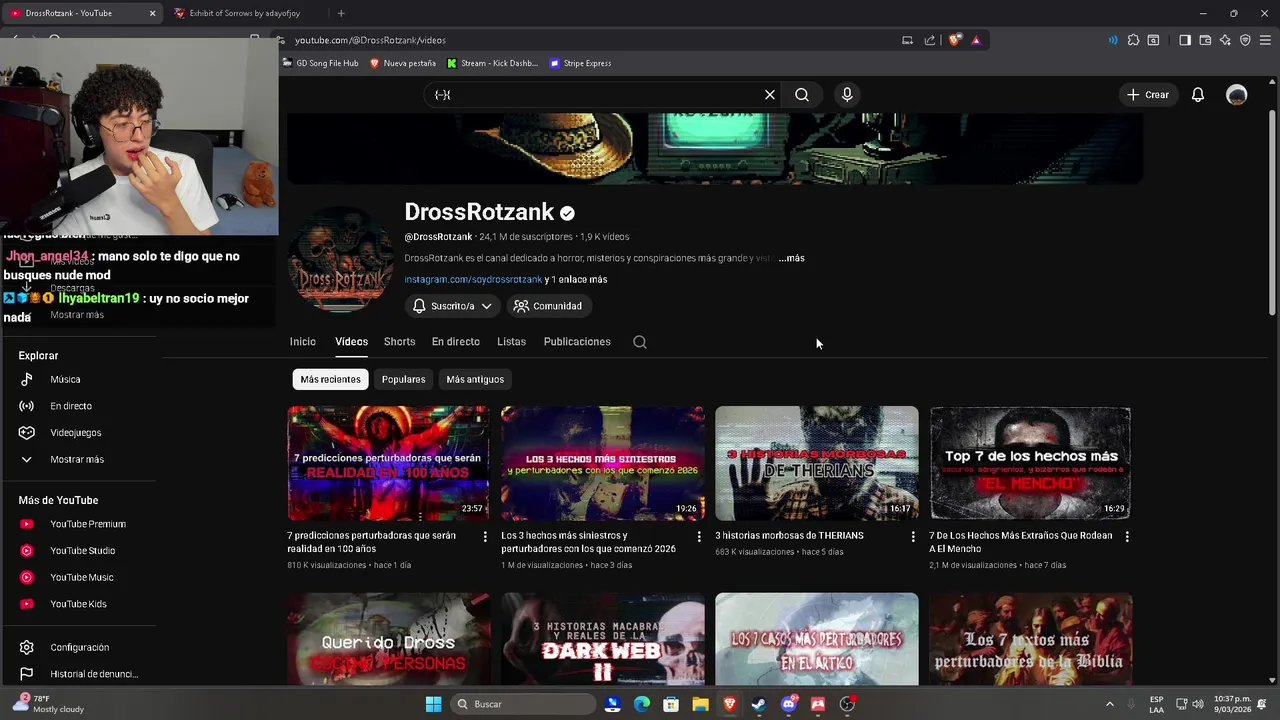Open Discord from the taskbar
1280x720 pixels.
click(x=789, y=704)
